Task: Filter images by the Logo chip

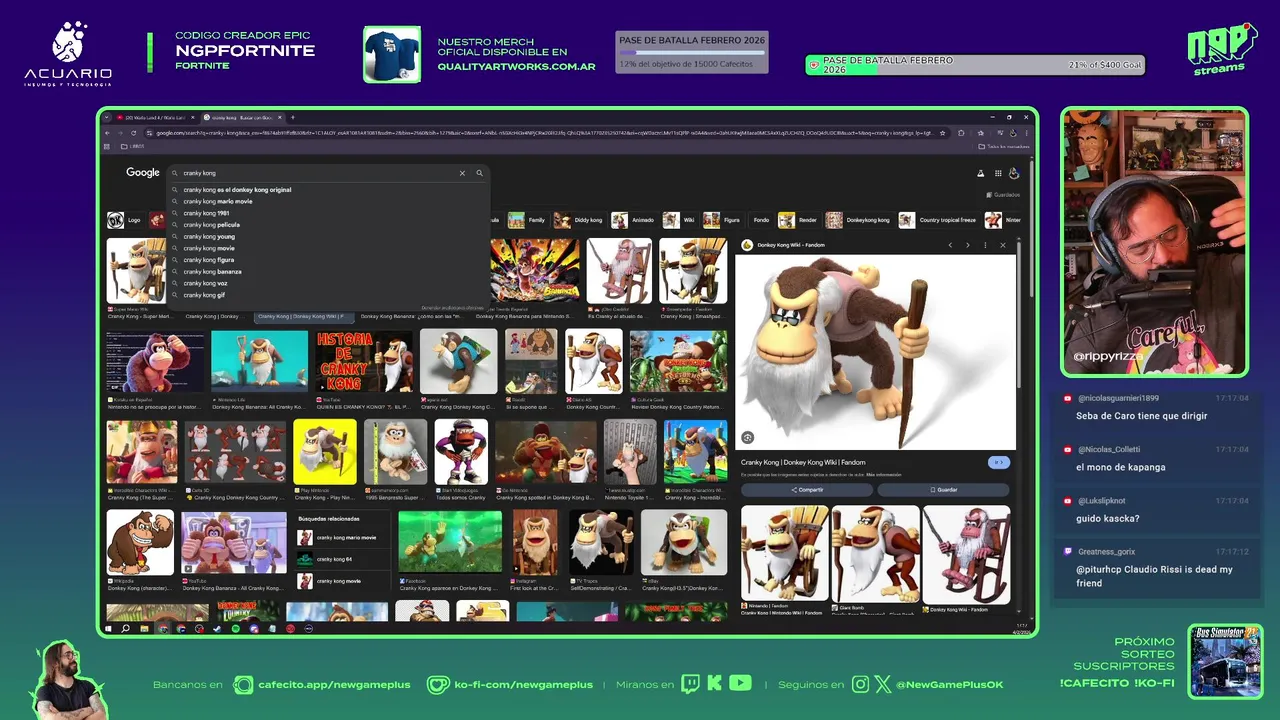Action: point(125,220)
